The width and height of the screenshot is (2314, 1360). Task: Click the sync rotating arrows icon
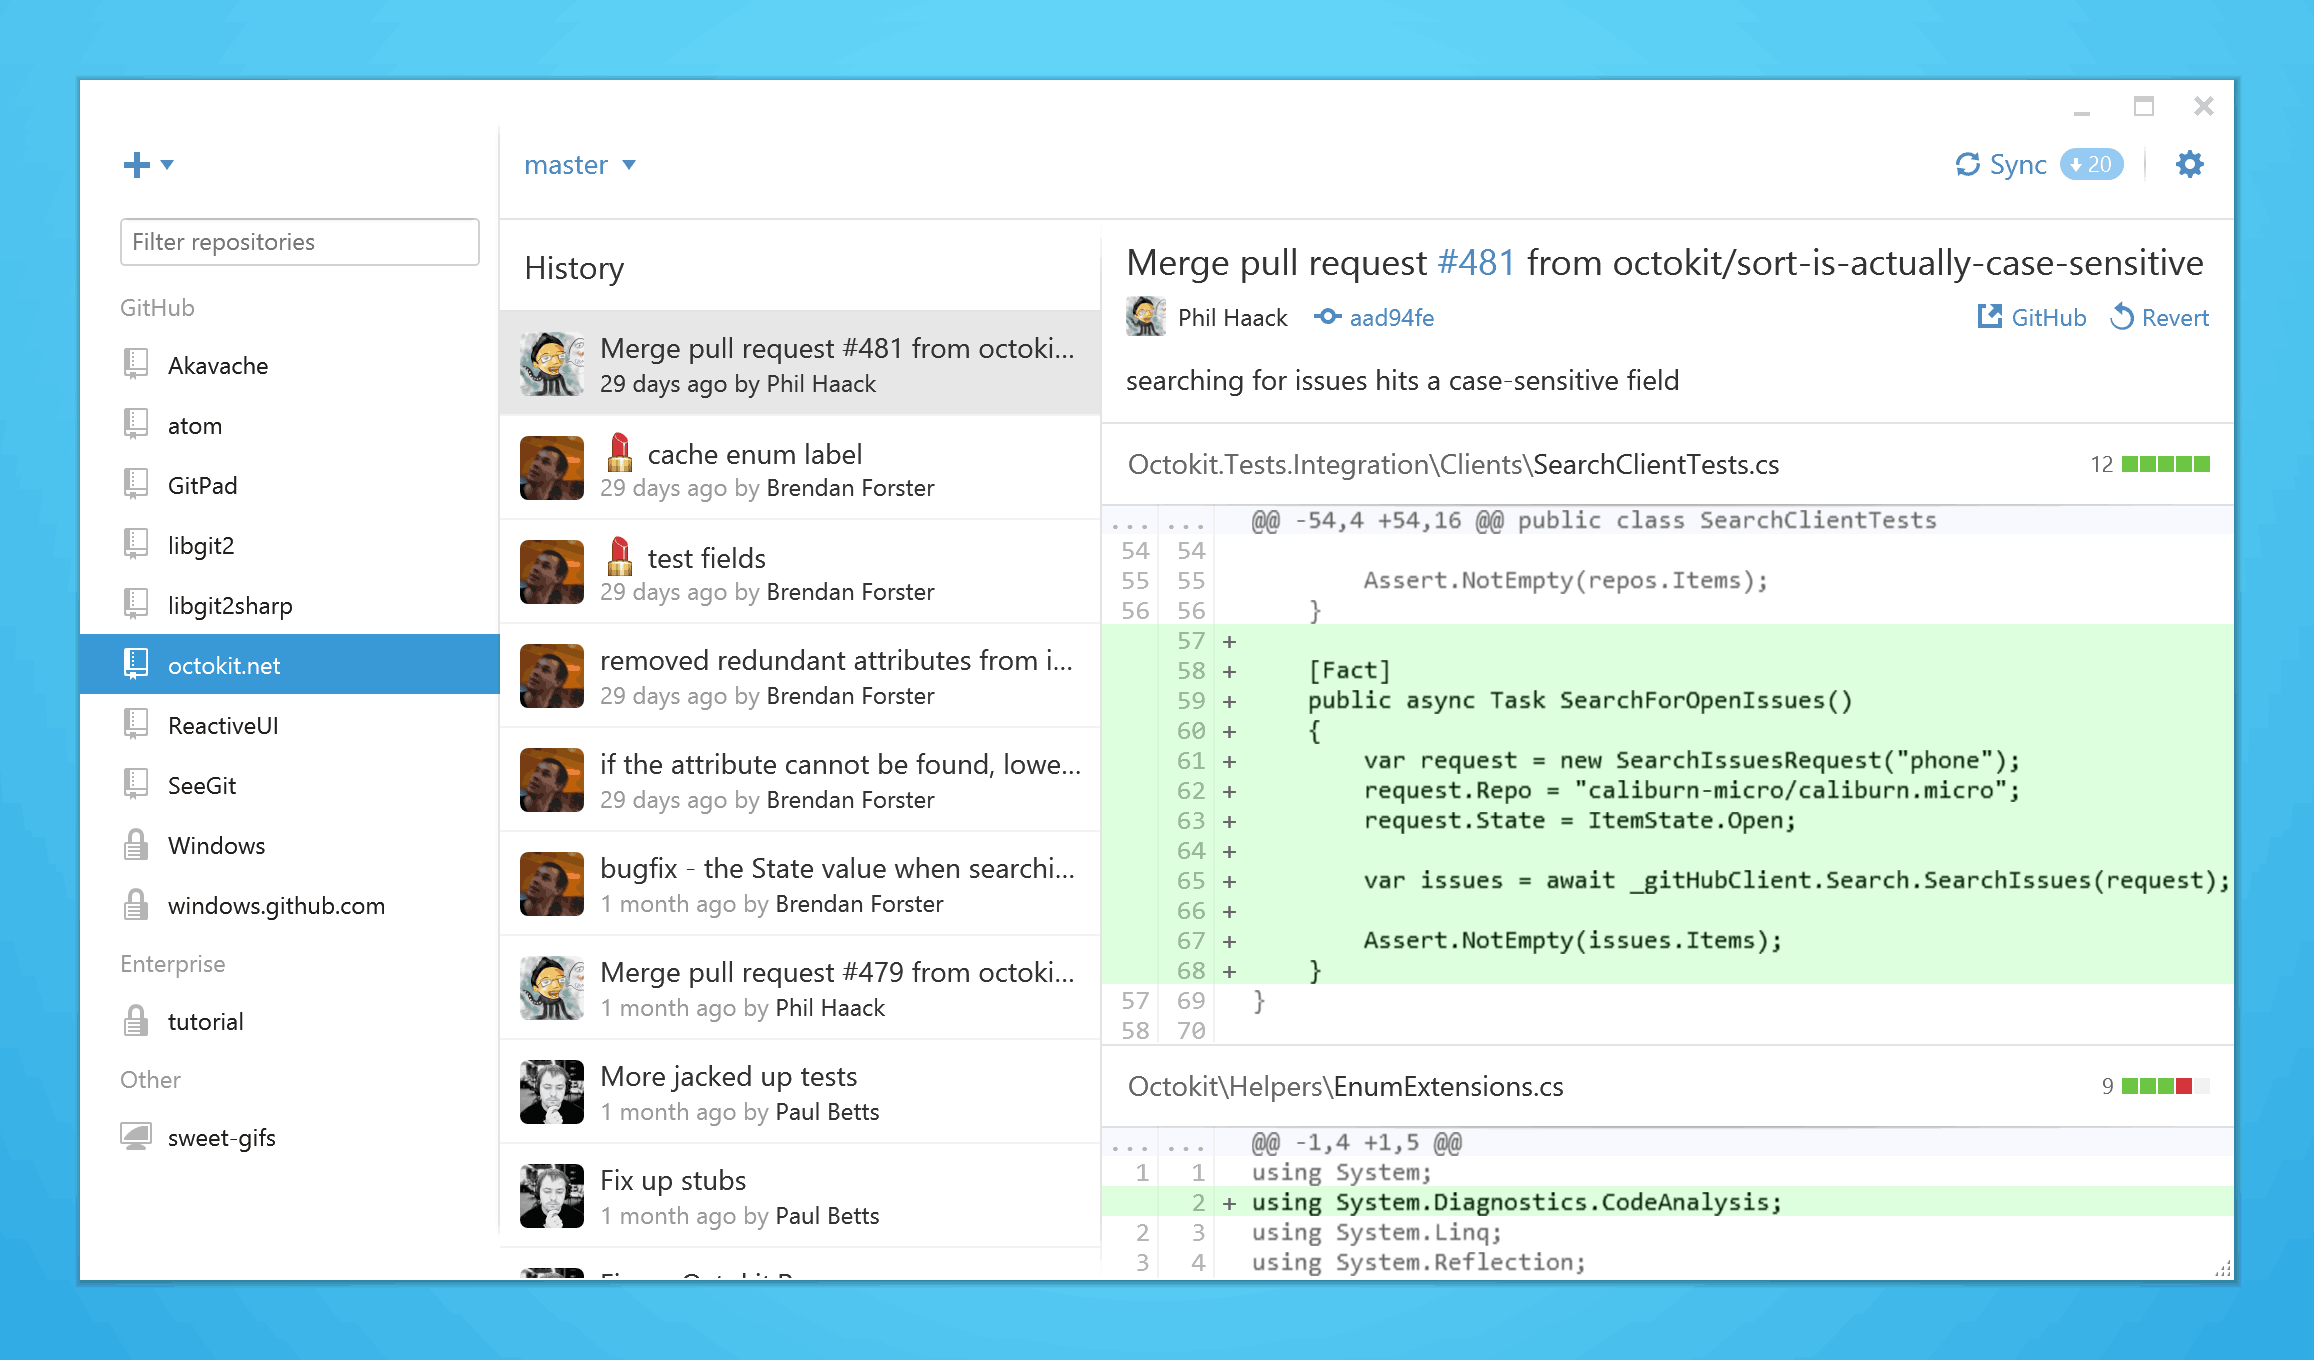(x=1968, y=164)
